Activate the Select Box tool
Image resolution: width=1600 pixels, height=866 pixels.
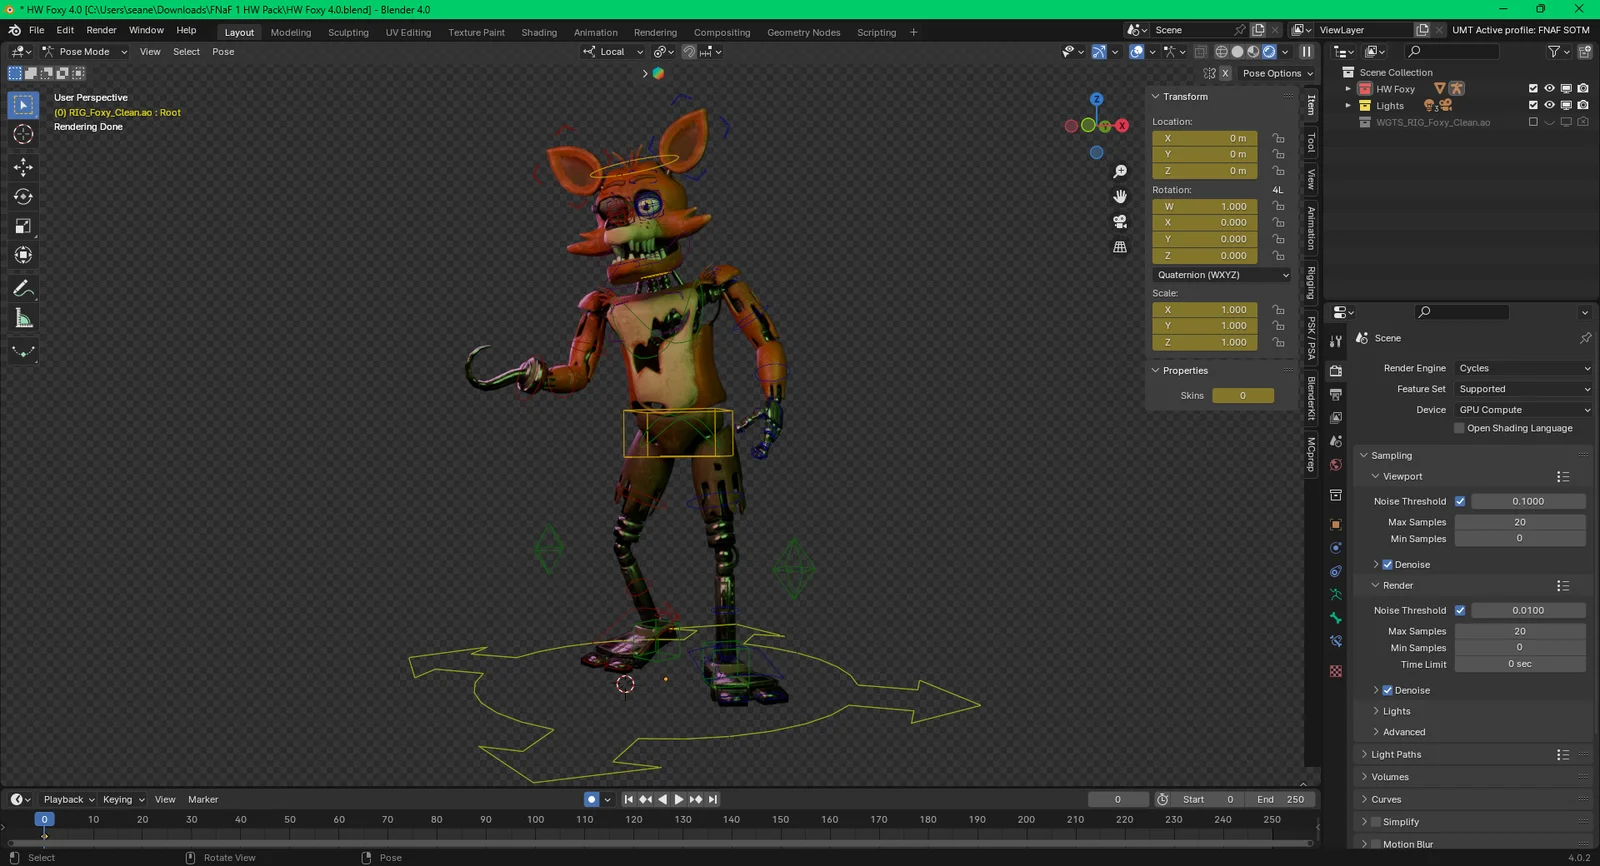click(x=23, y=105)
